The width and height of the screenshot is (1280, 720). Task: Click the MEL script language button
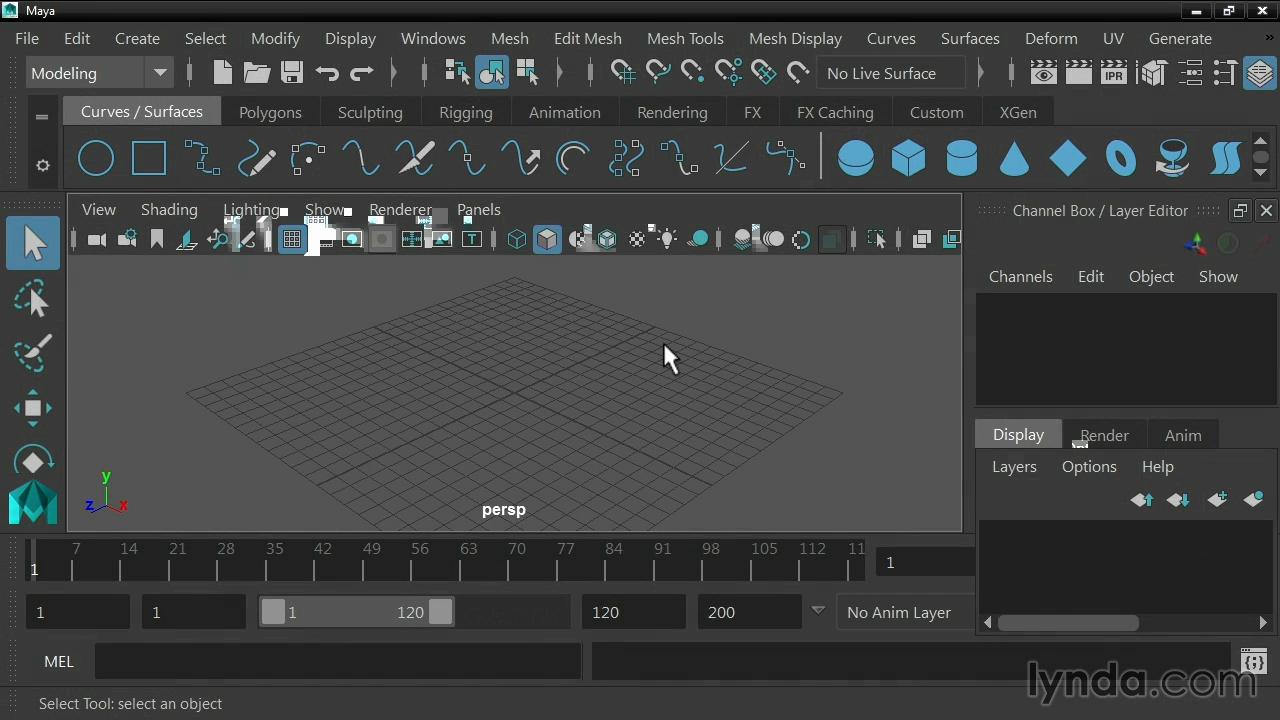coord(59,661)
